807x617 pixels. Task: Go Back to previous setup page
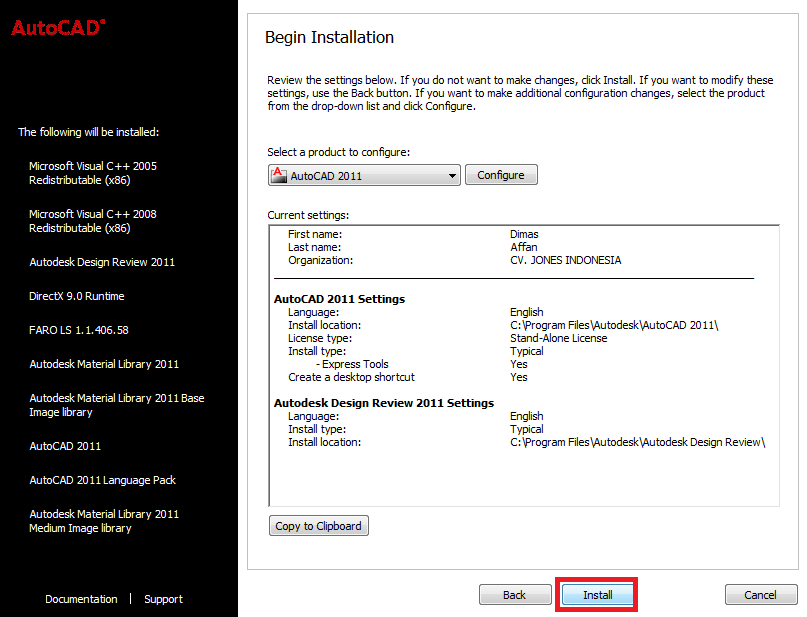515,595
